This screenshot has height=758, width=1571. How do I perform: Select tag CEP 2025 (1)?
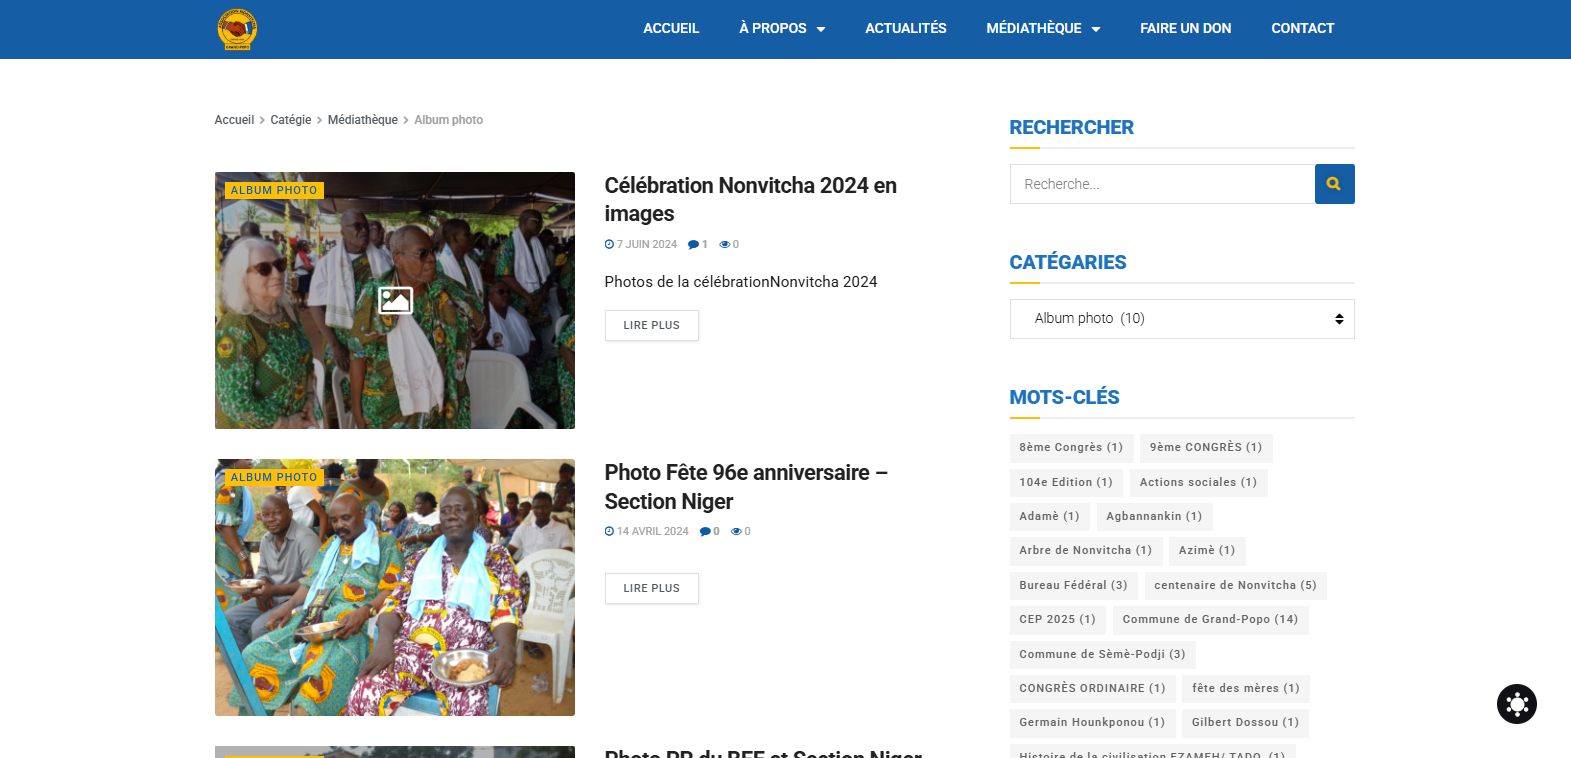click(x=1058, y=620)
